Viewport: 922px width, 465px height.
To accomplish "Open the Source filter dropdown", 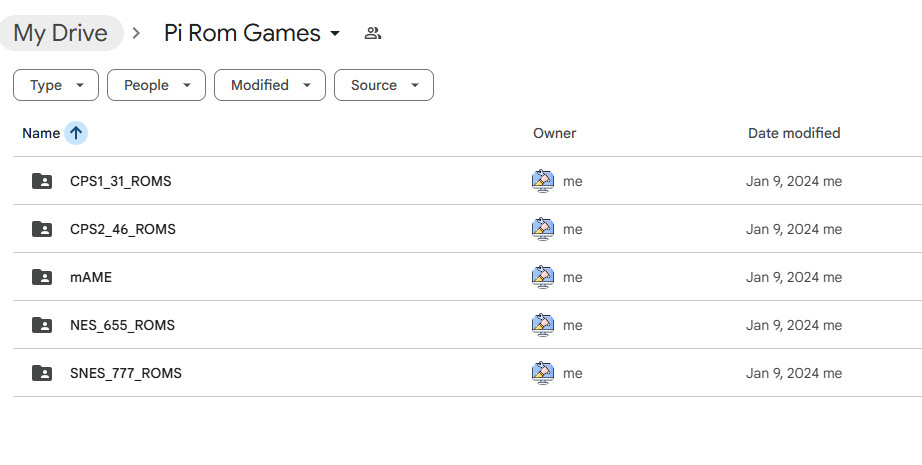I will pyautogui.click(x=384, y=85).
